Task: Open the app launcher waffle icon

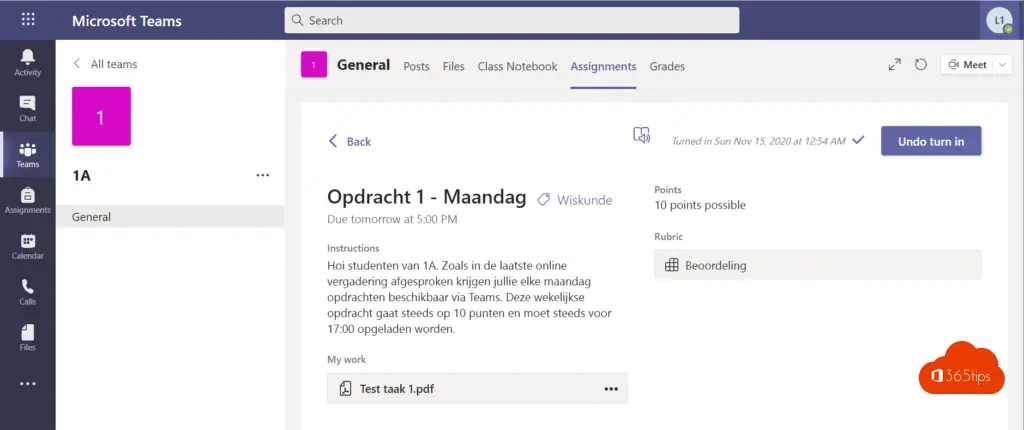Action: pyautogui.click(x=27, y=20)
